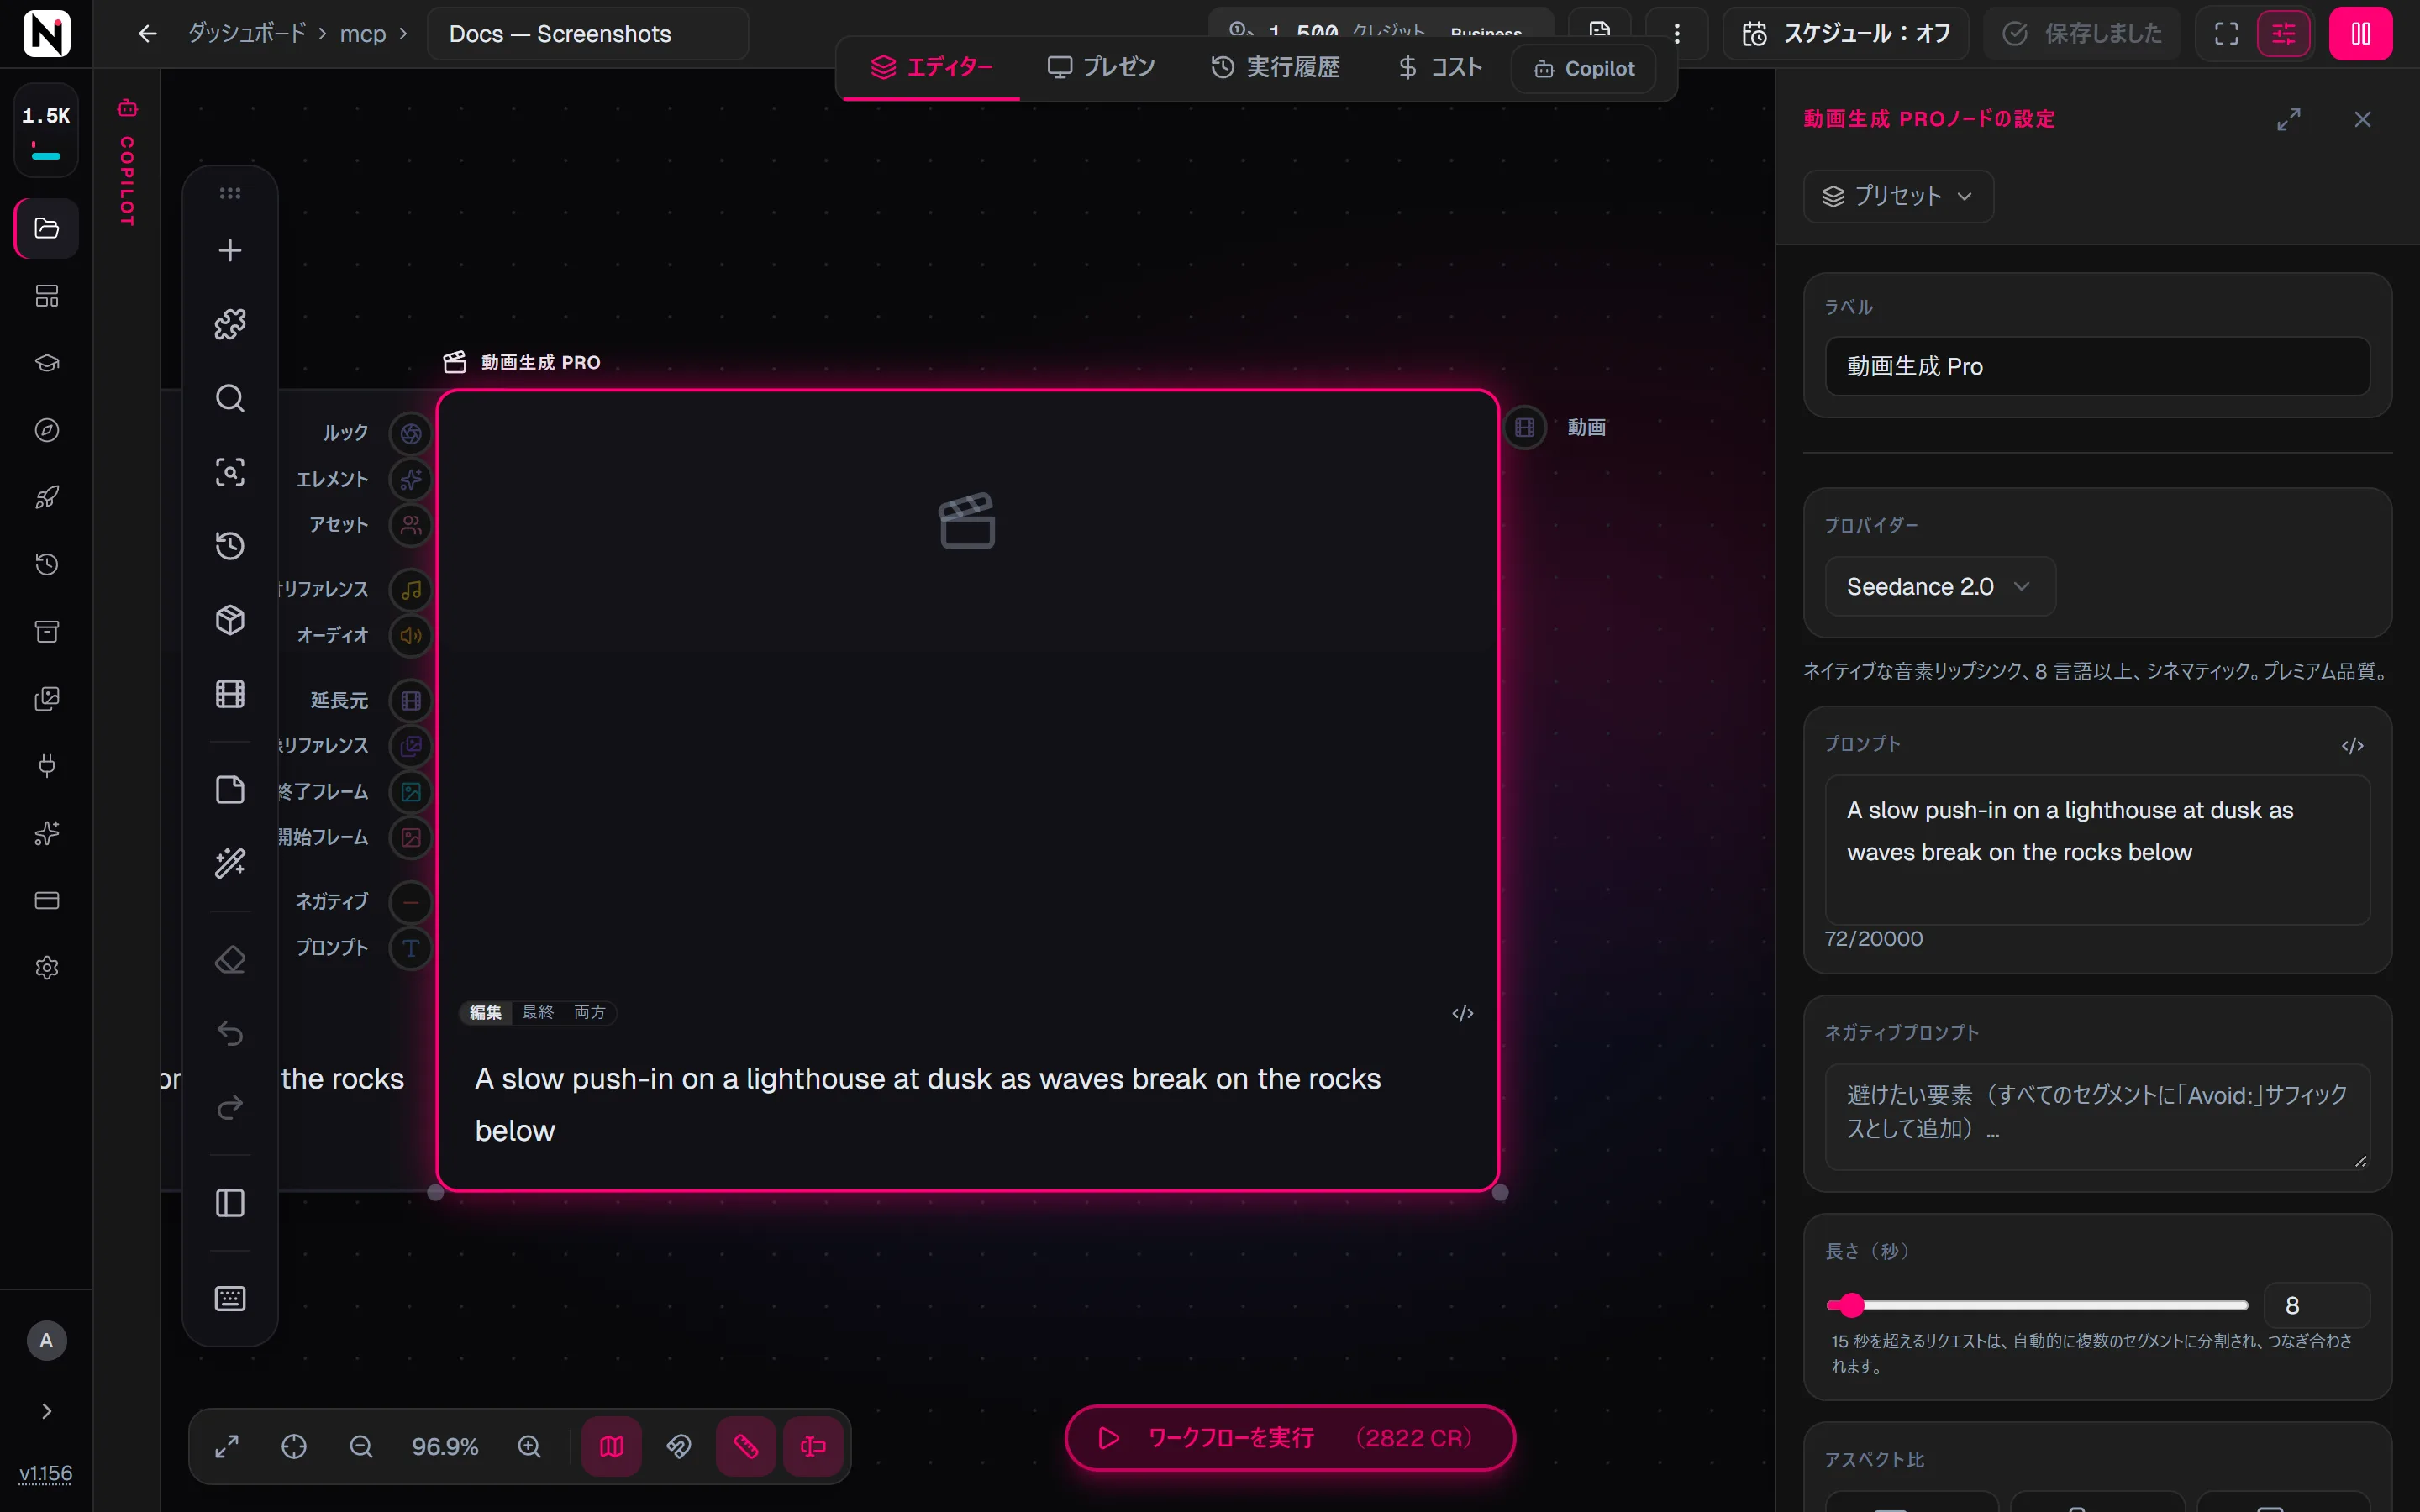Screen dimensions: 2420x1512
Task: Click the オーディオ input port icon
Action: [411, 635]
